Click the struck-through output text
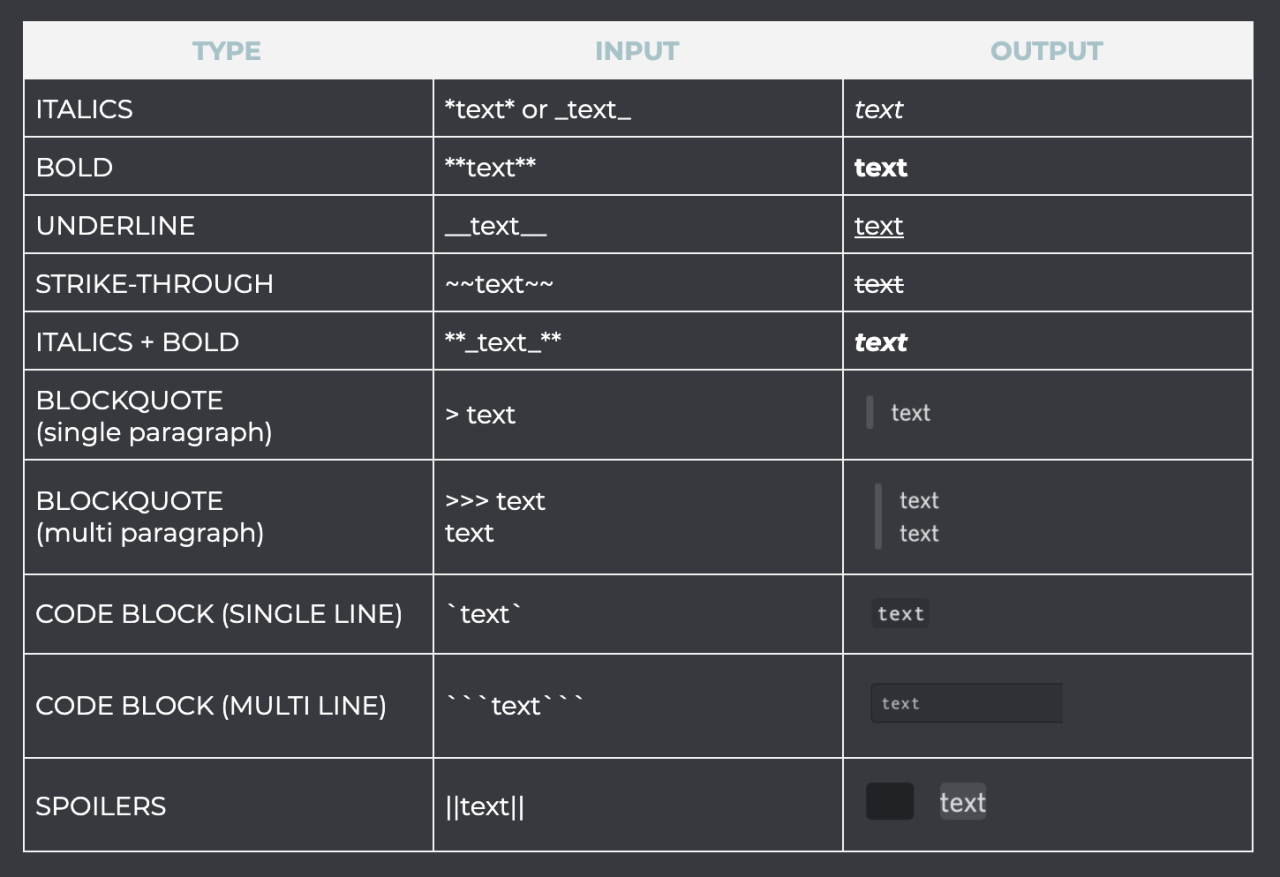 point(879,284)
